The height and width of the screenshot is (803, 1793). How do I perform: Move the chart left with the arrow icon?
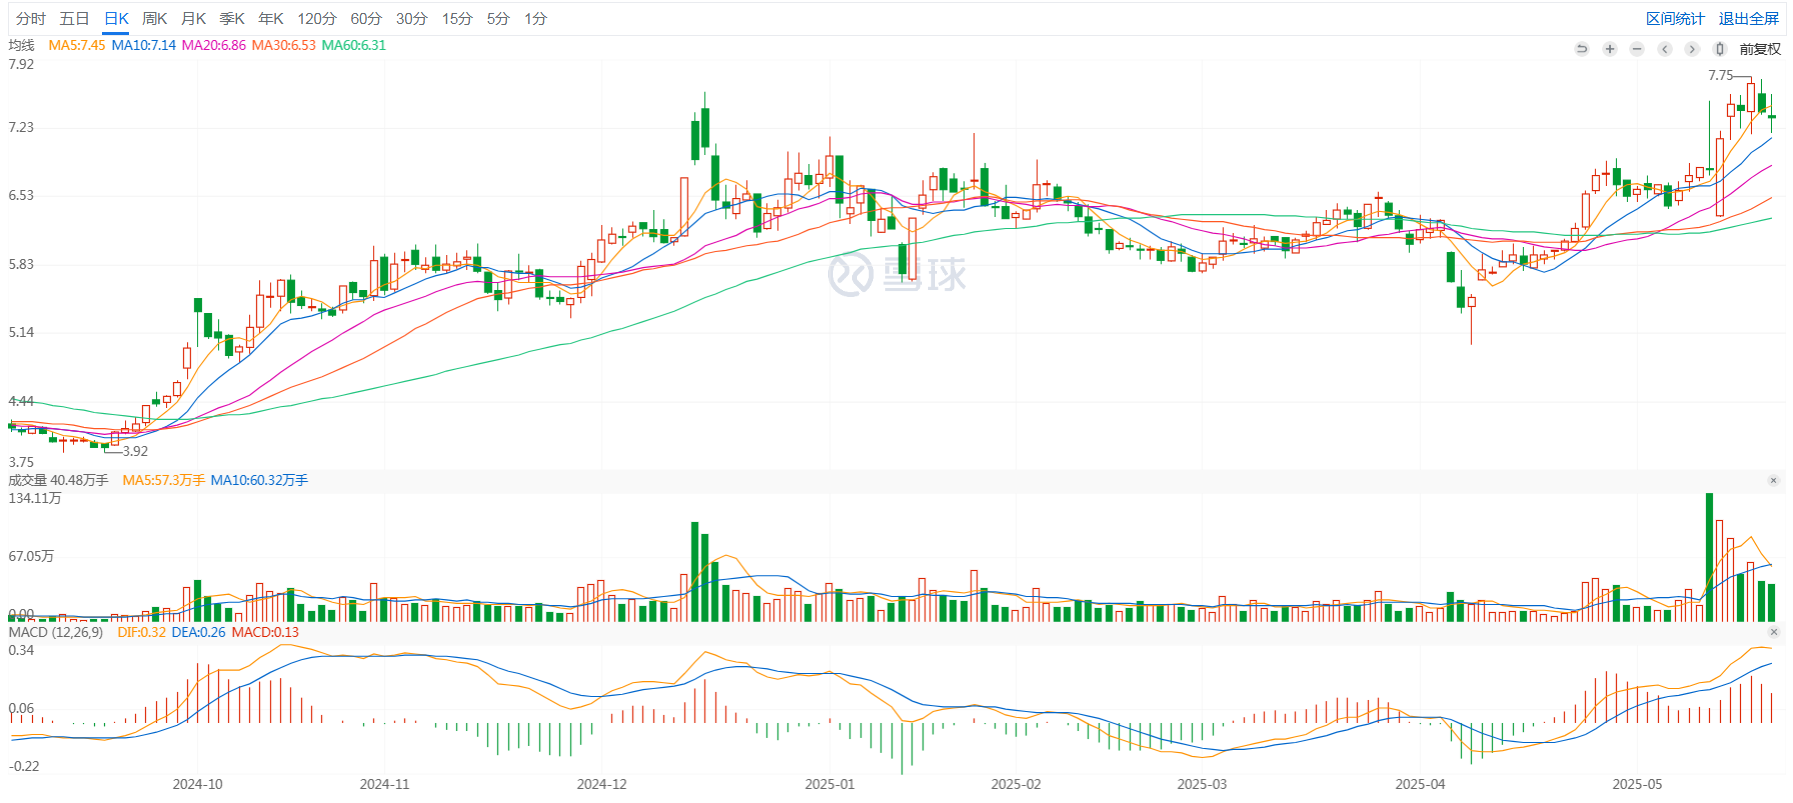click(1664, 49)
